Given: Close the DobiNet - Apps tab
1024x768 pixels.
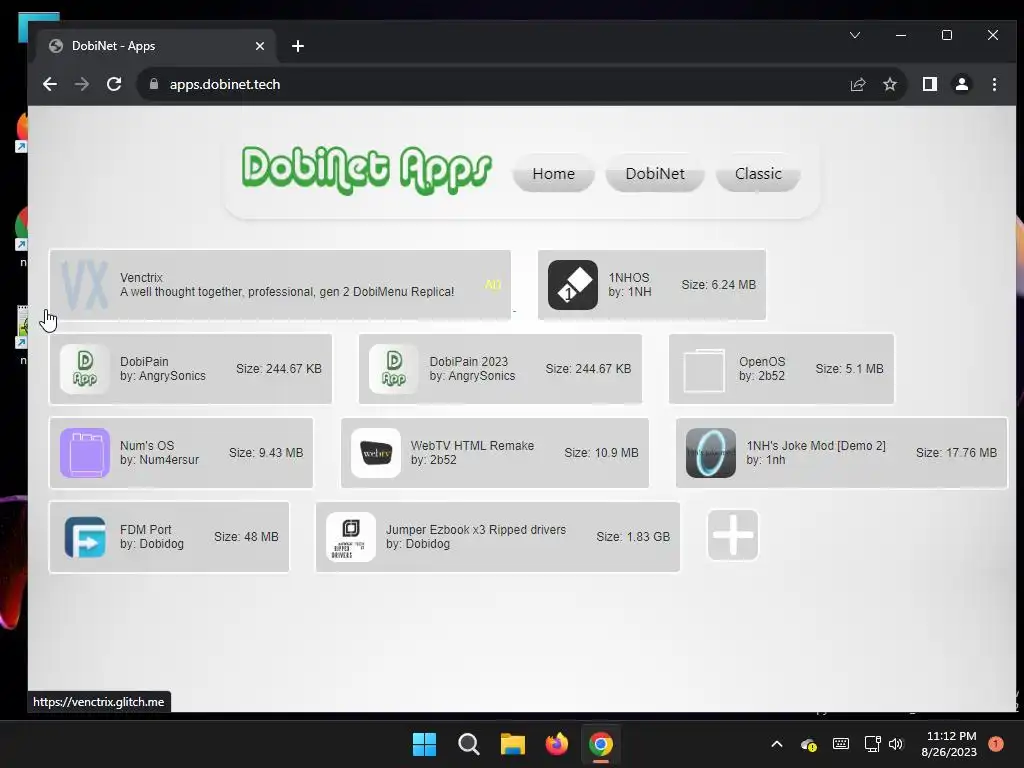Looking at the screenshot, I should 260,46.
